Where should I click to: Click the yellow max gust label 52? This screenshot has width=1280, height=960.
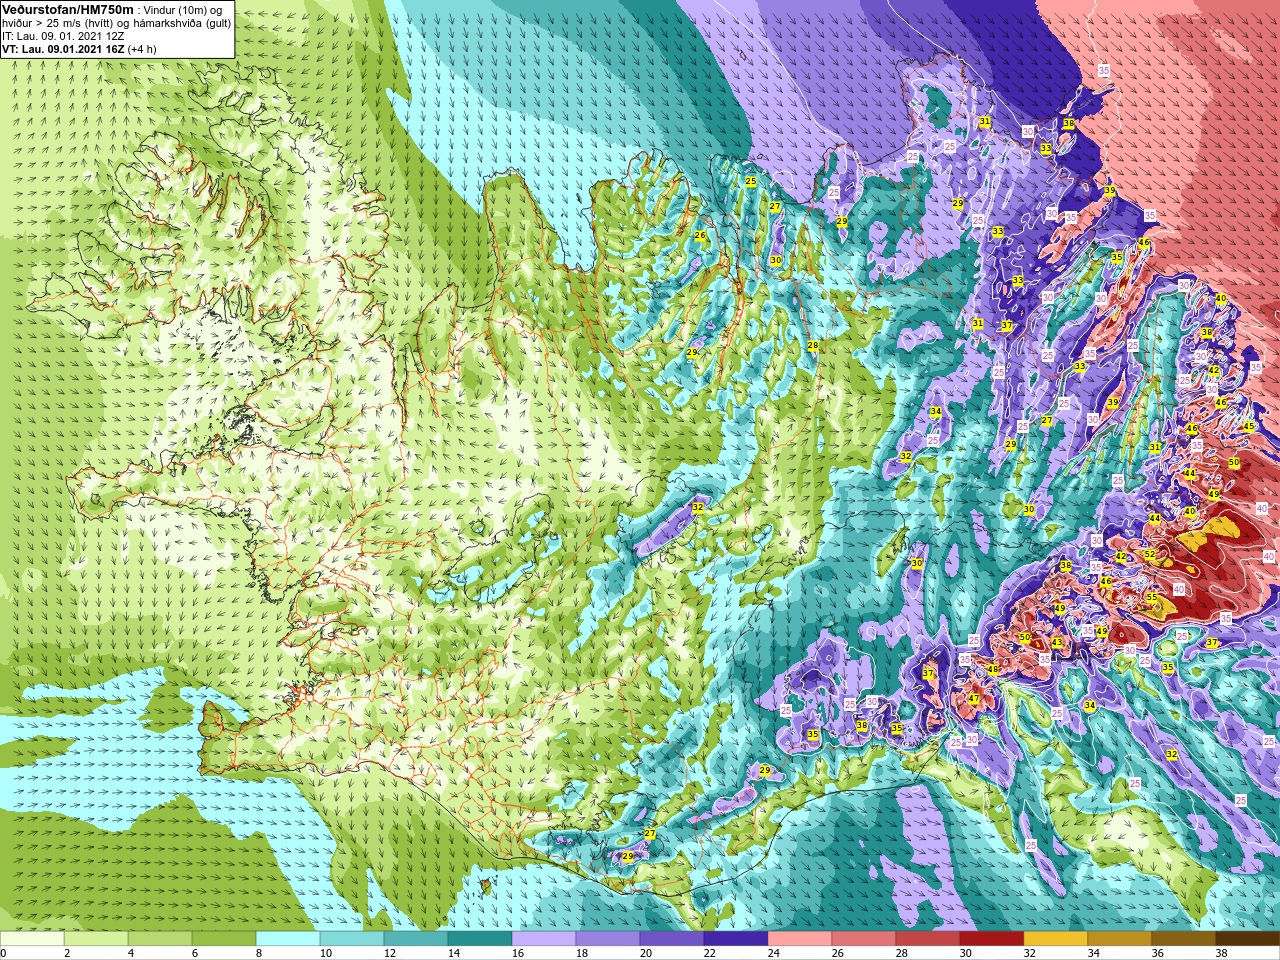(1150, 554)
